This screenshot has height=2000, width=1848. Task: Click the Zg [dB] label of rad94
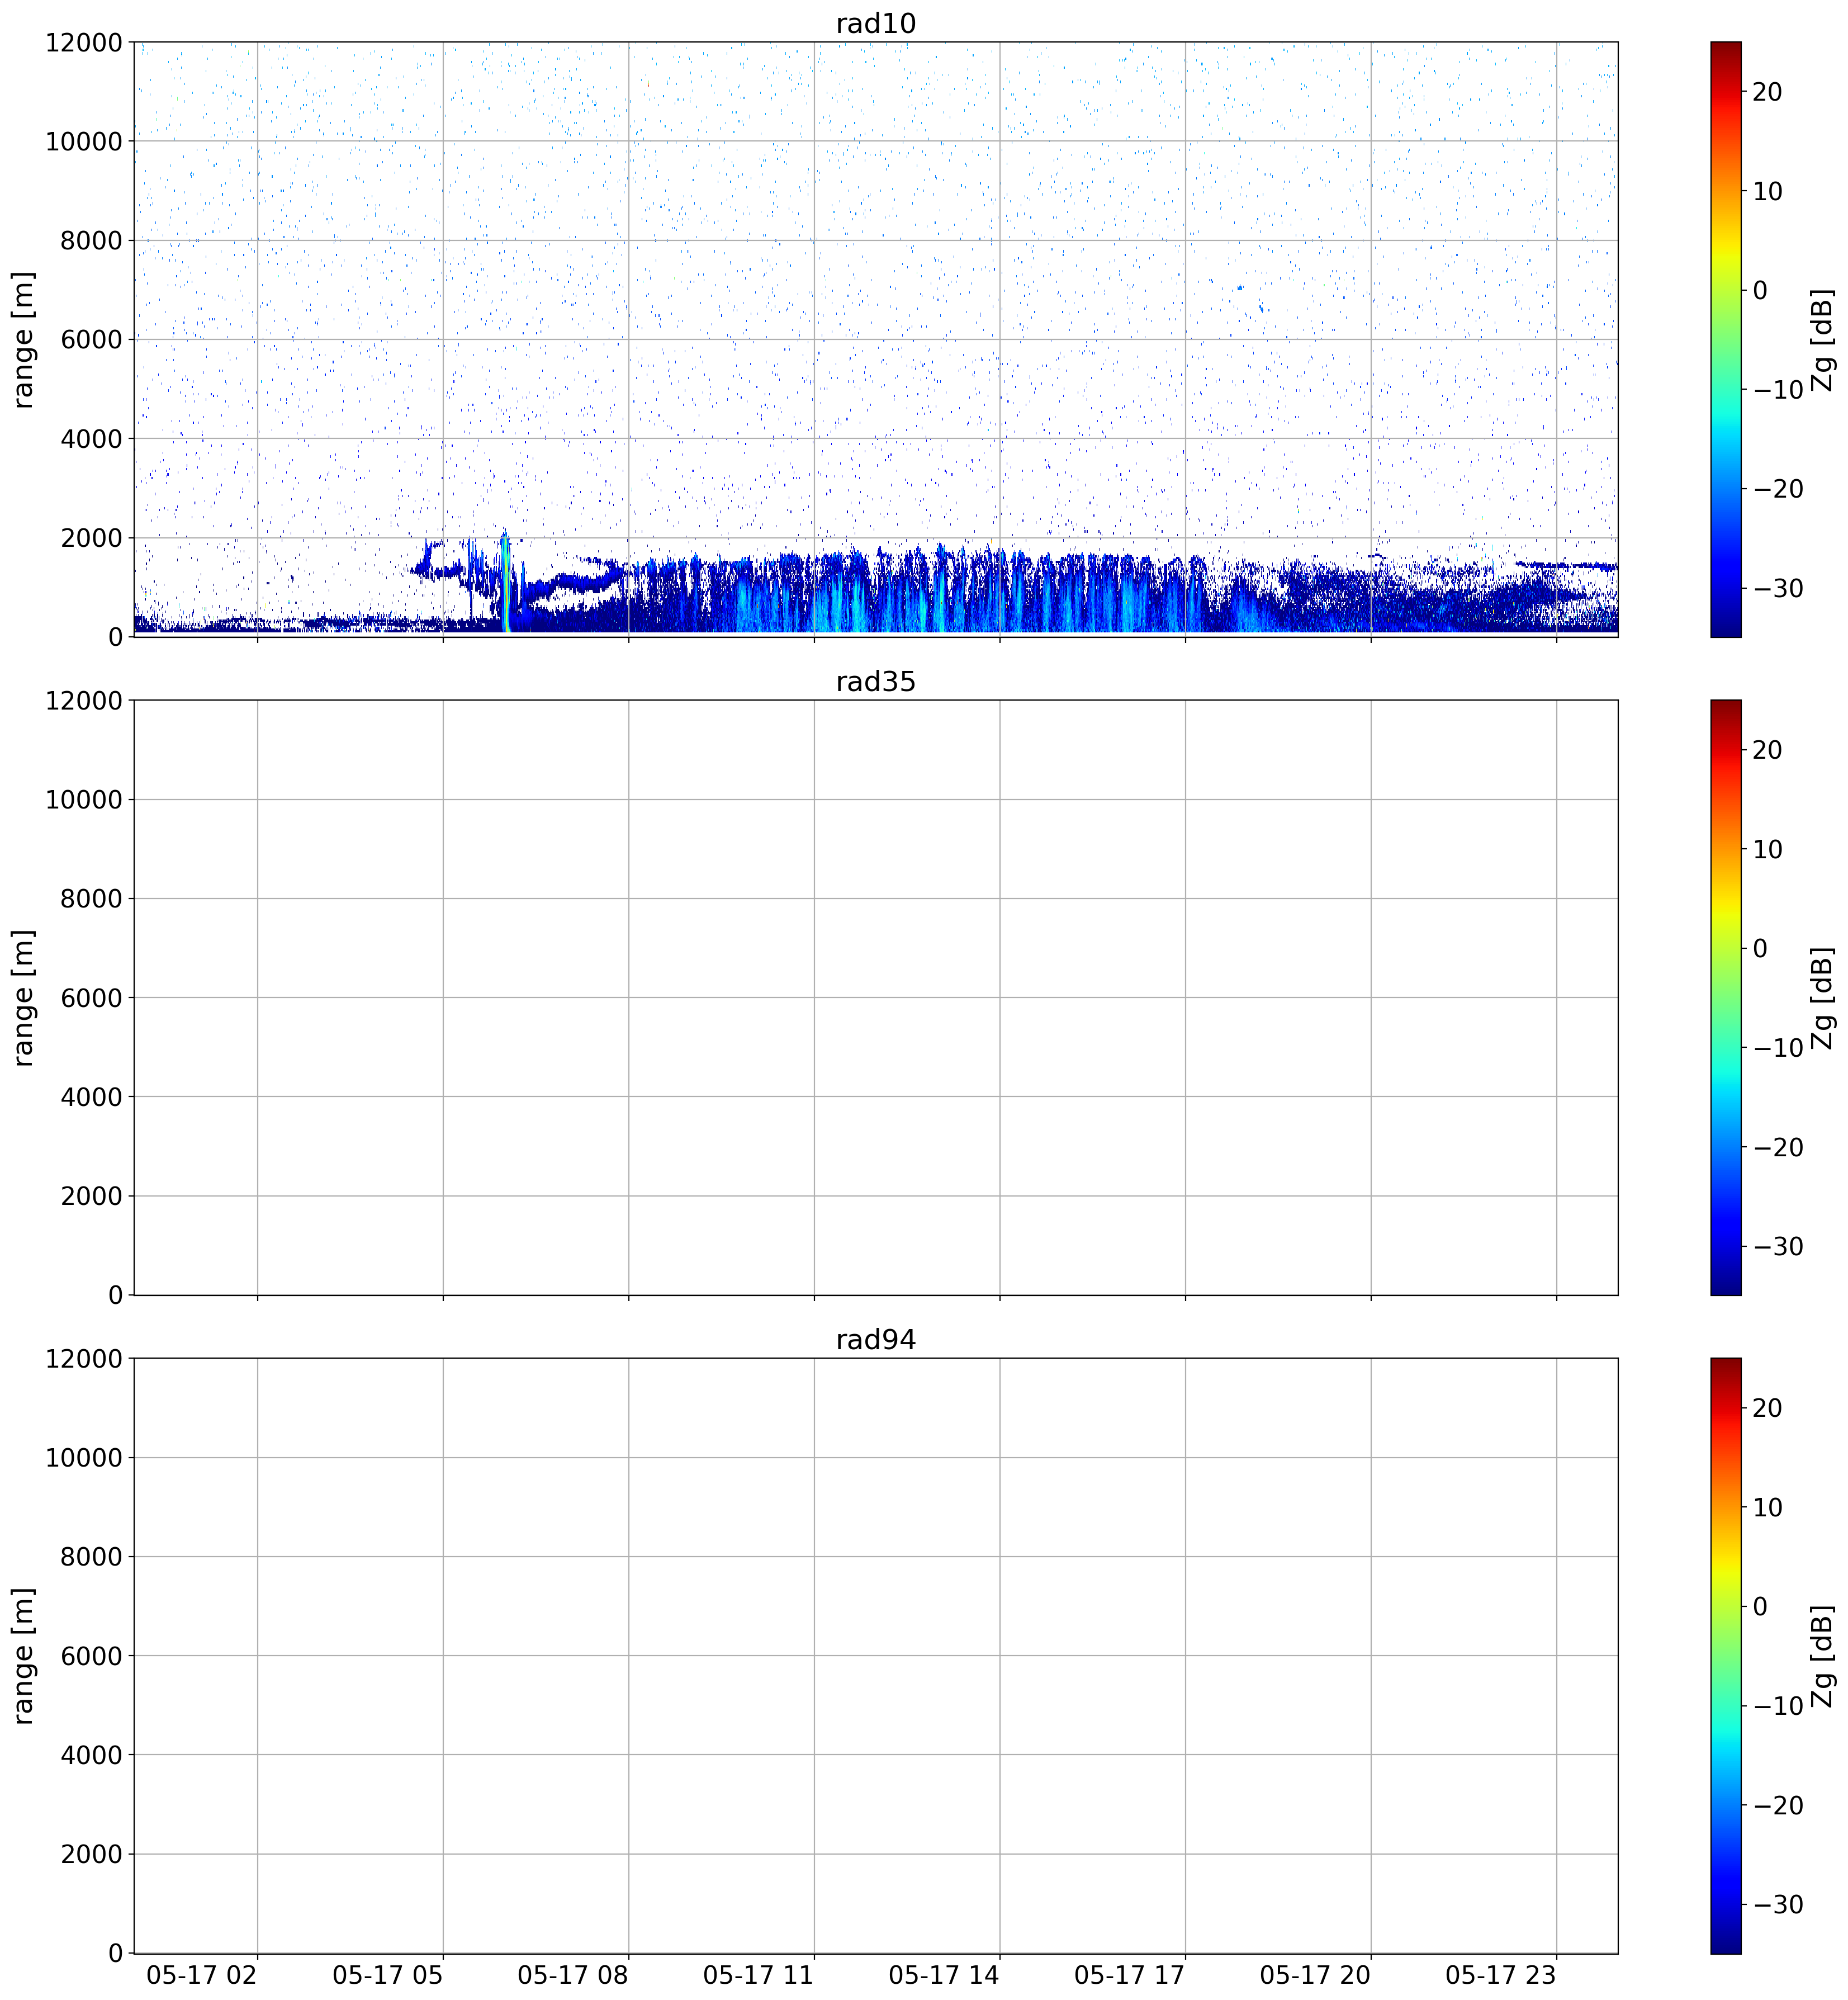pyautogui.click(x=1824, y=1655)
